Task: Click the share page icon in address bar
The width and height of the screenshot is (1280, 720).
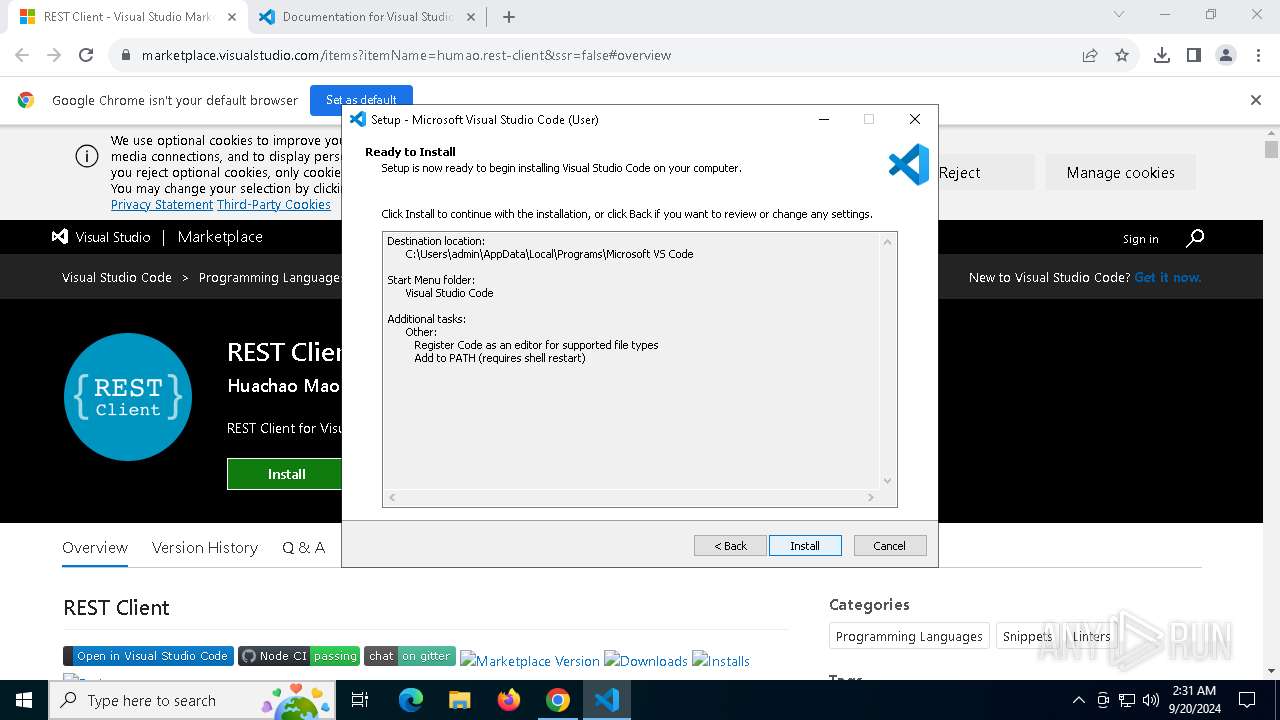Action: [1090, 55]
